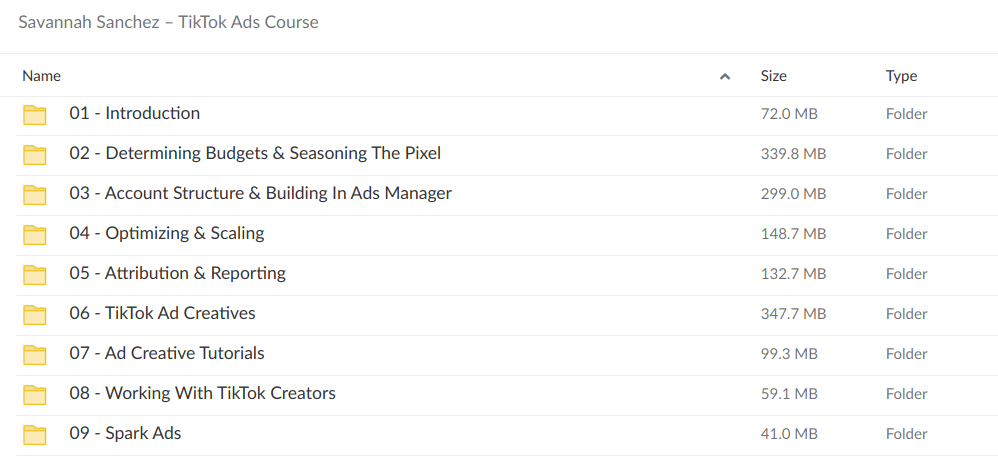This screenshot has width=998, height=476.
Task: Click the folder icon beside 01 - Introduction
Action: [x=35, y=114]
